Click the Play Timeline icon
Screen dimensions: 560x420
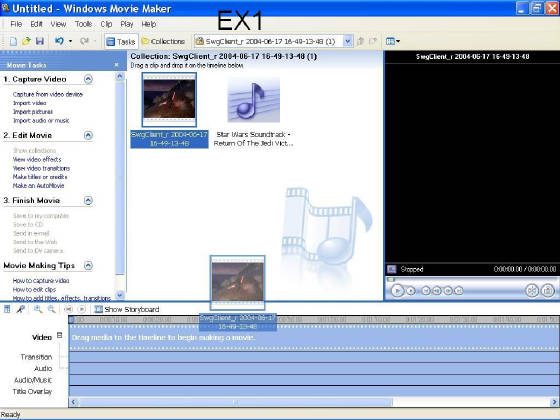pyautogui.click(x=82, y=309)
